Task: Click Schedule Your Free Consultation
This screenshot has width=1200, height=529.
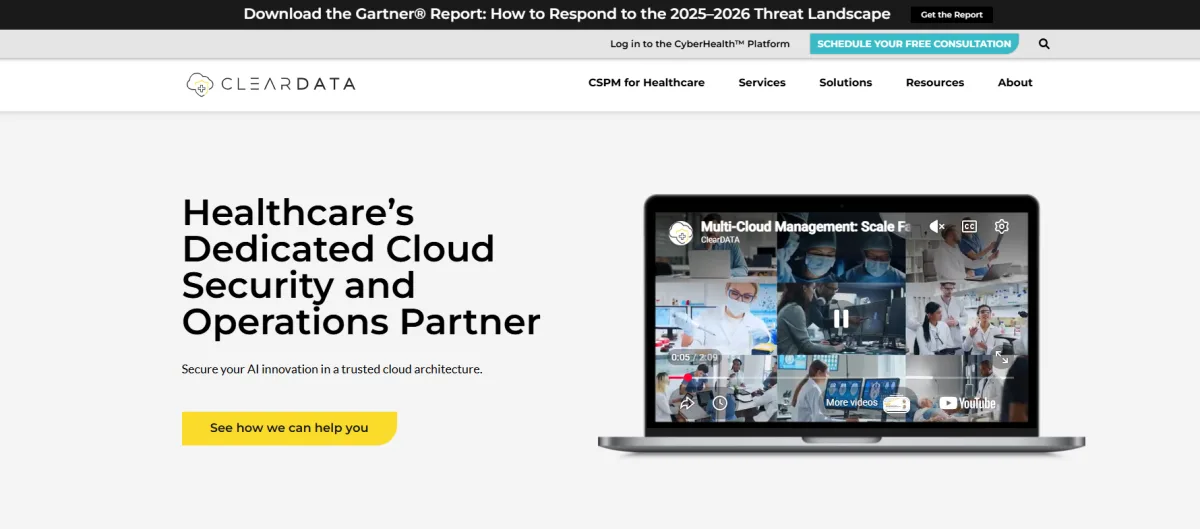Action: 914,44
